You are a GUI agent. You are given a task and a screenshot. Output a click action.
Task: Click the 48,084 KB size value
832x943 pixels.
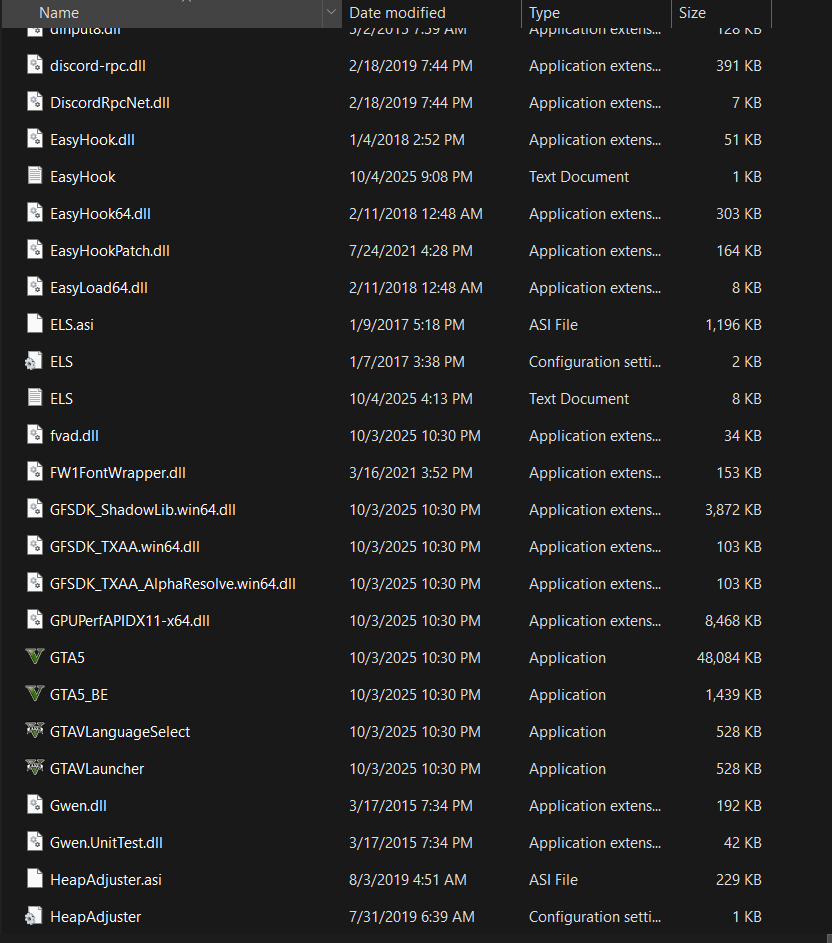point(729,658)
